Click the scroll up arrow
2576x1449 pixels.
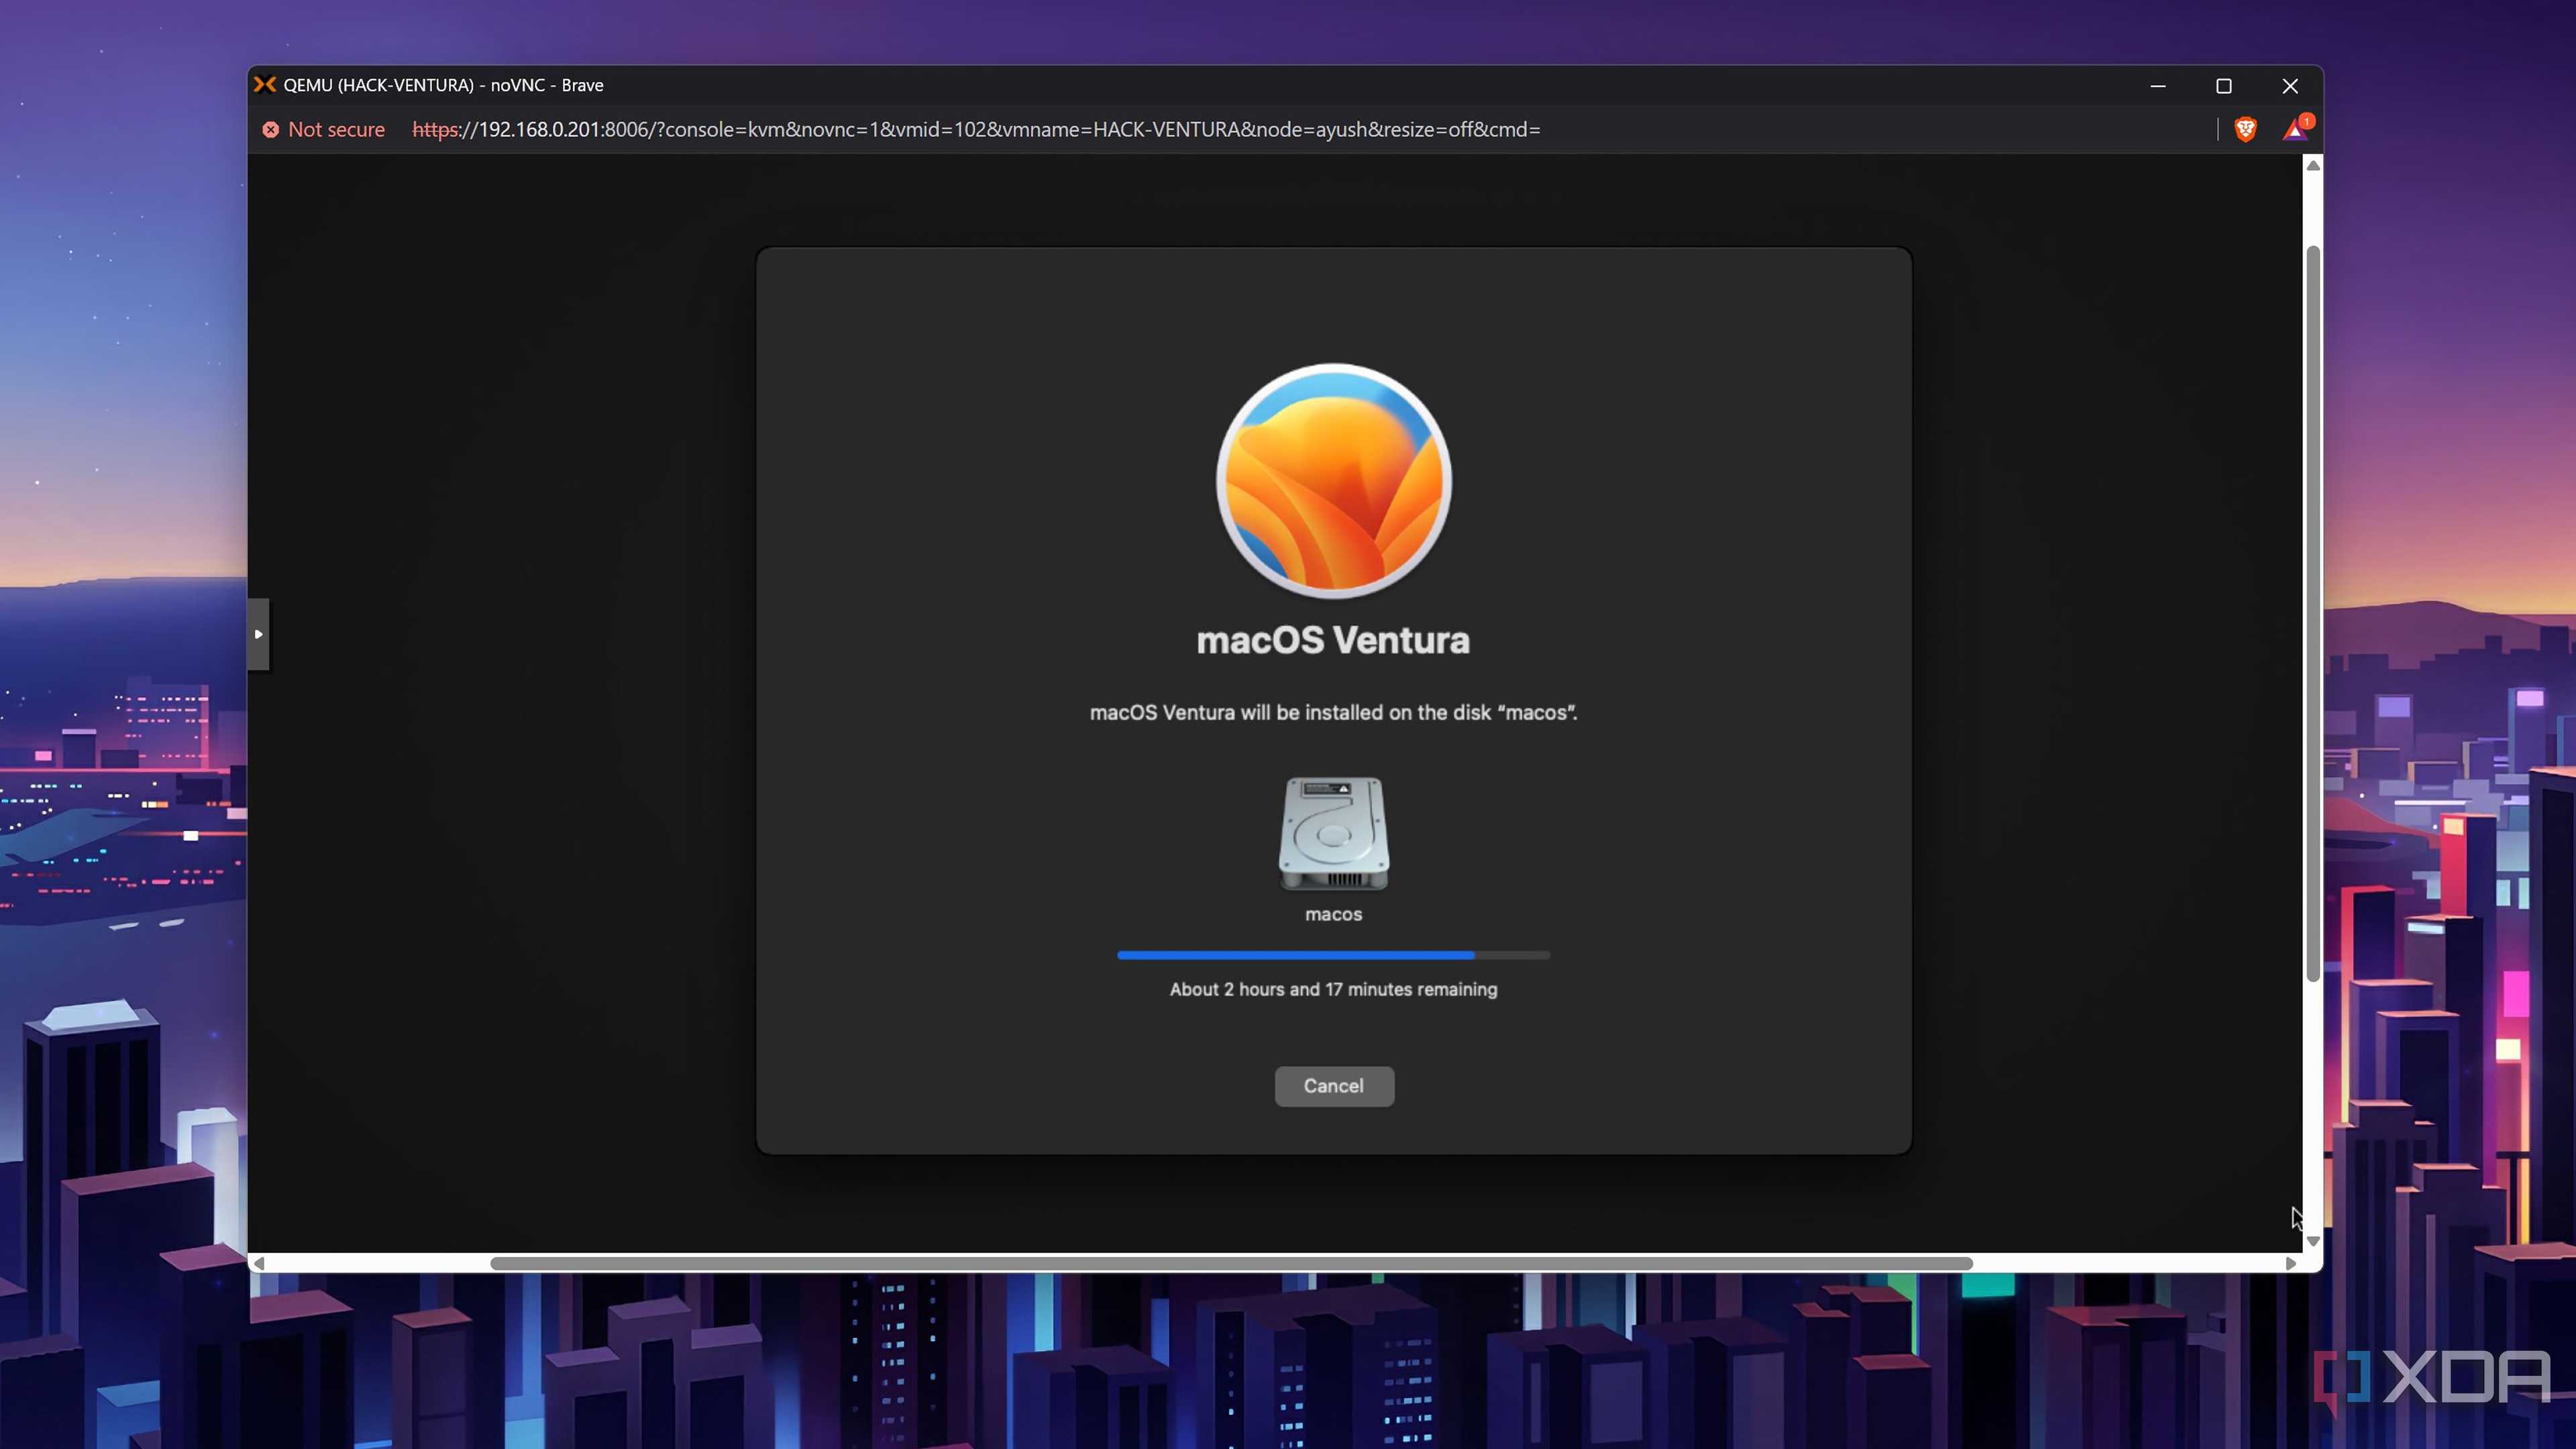pos(2312,165)
